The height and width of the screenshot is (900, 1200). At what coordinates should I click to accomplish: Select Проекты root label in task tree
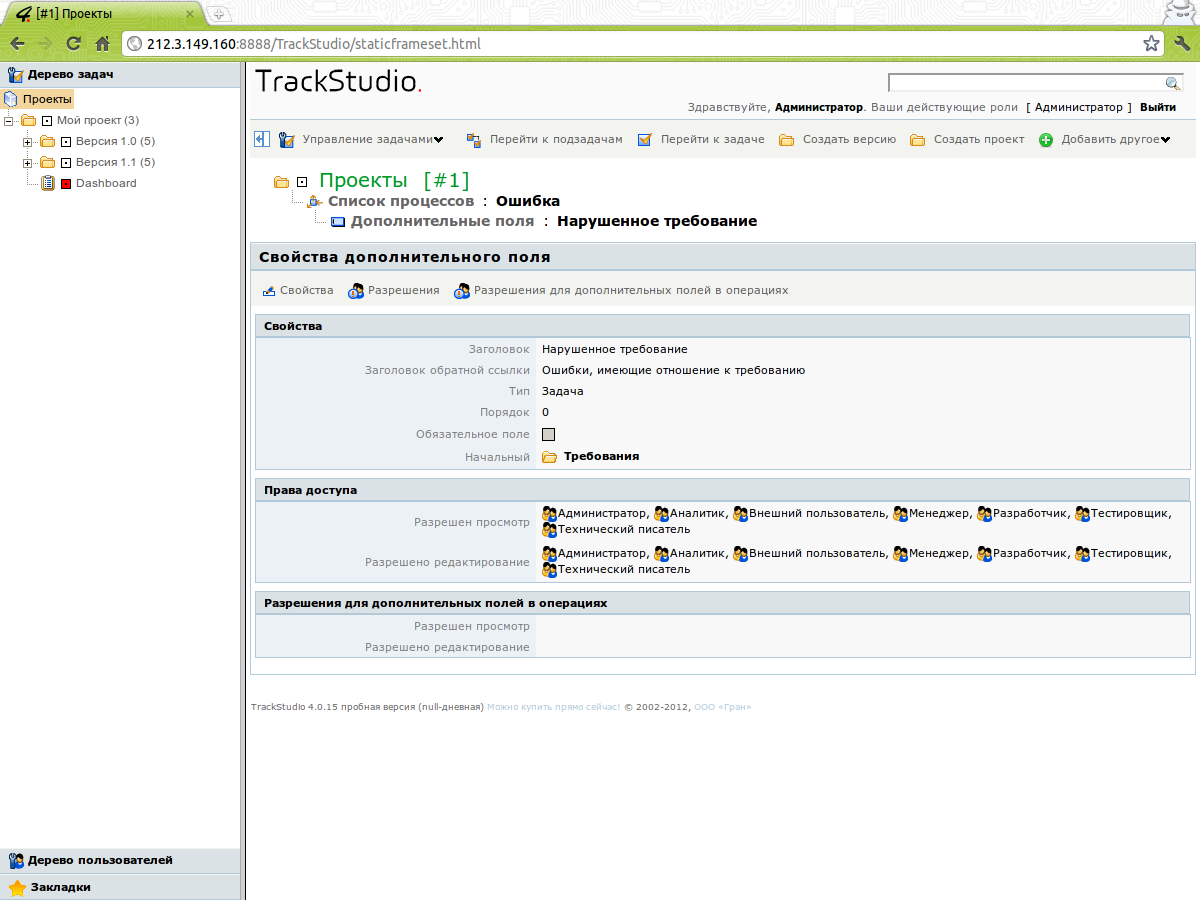47,99
